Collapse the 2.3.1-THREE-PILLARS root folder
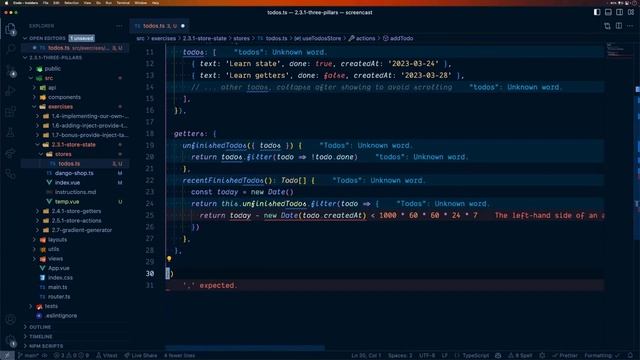This screenshot has width=640, height=360. pos(55,58)
